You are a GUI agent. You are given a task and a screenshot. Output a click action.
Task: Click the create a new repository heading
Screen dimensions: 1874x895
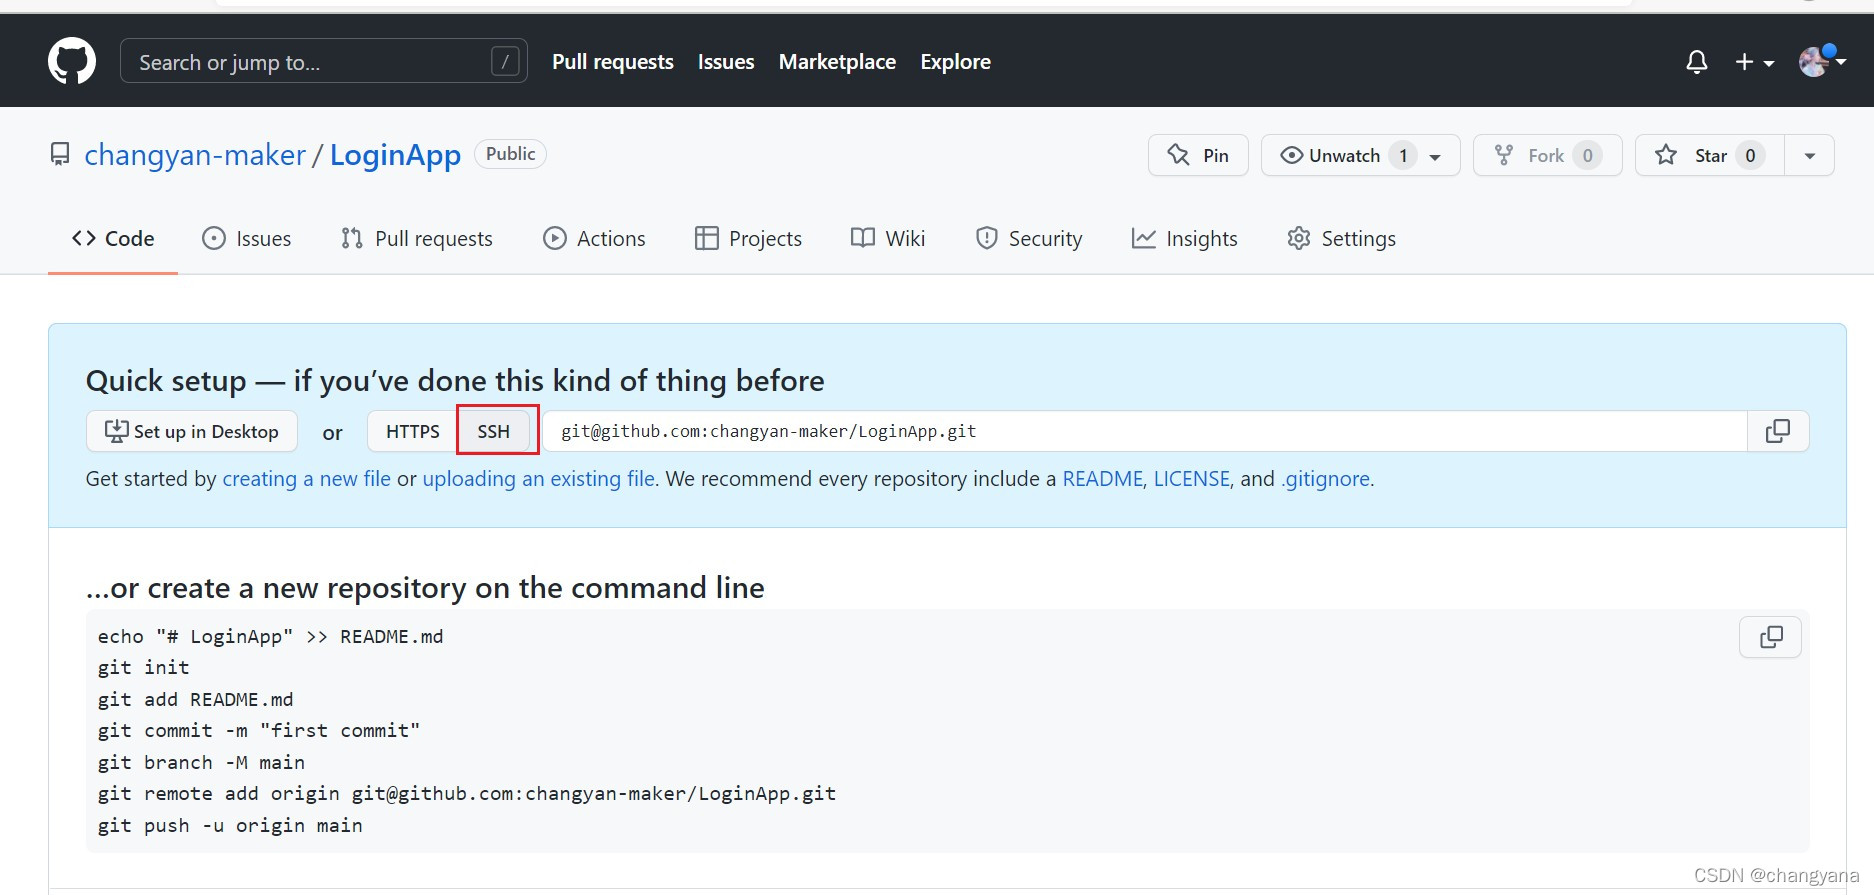point(425,588)
